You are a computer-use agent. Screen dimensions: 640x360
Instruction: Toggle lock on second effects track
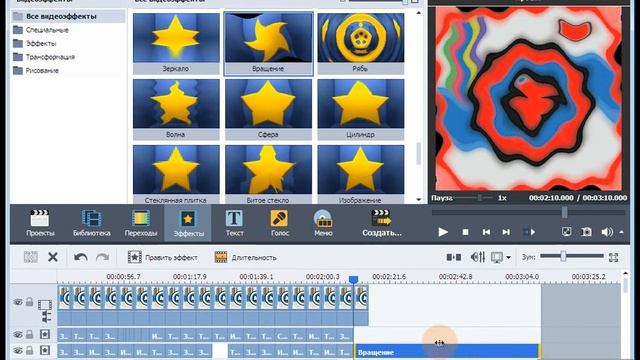click(29, 350)
